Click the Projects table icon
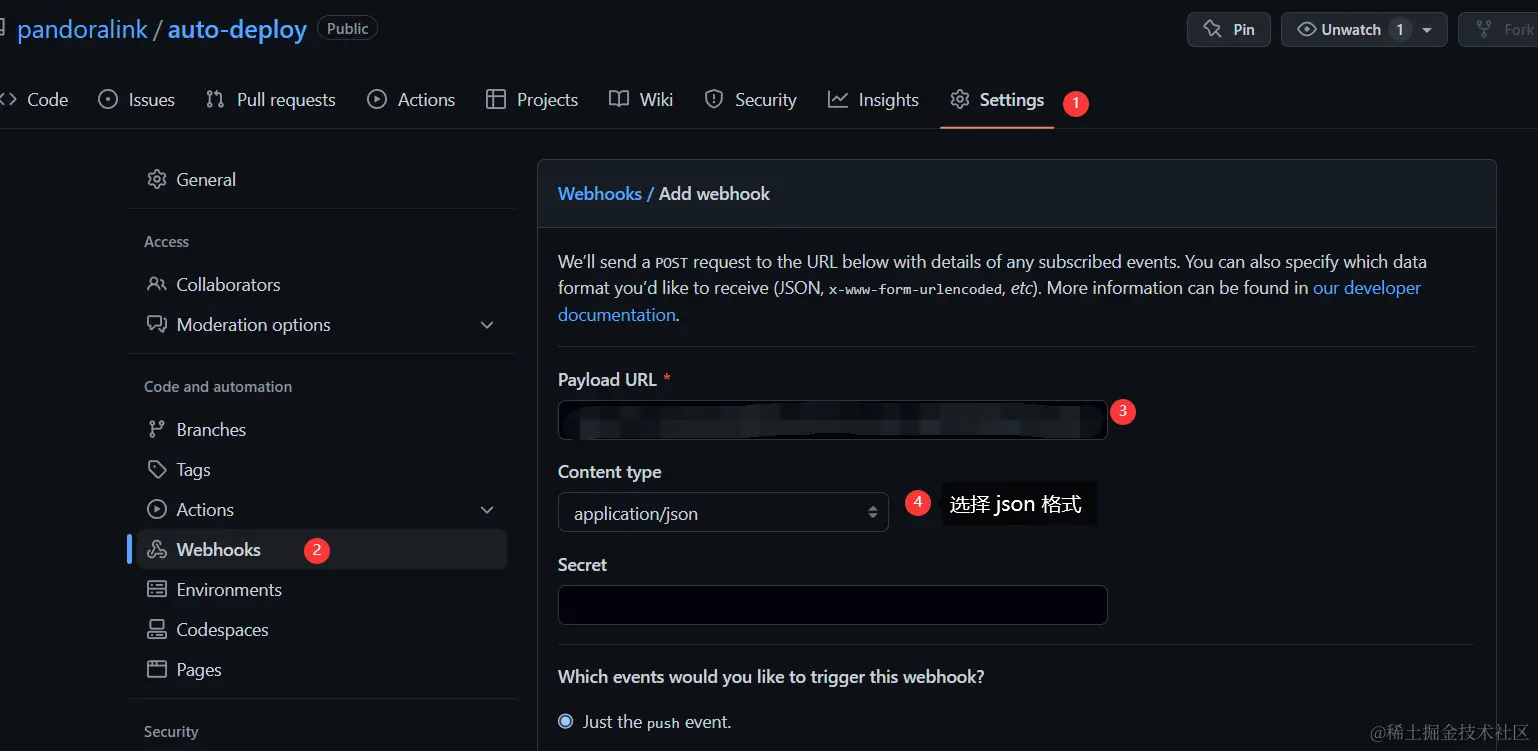 pos(495,99)
